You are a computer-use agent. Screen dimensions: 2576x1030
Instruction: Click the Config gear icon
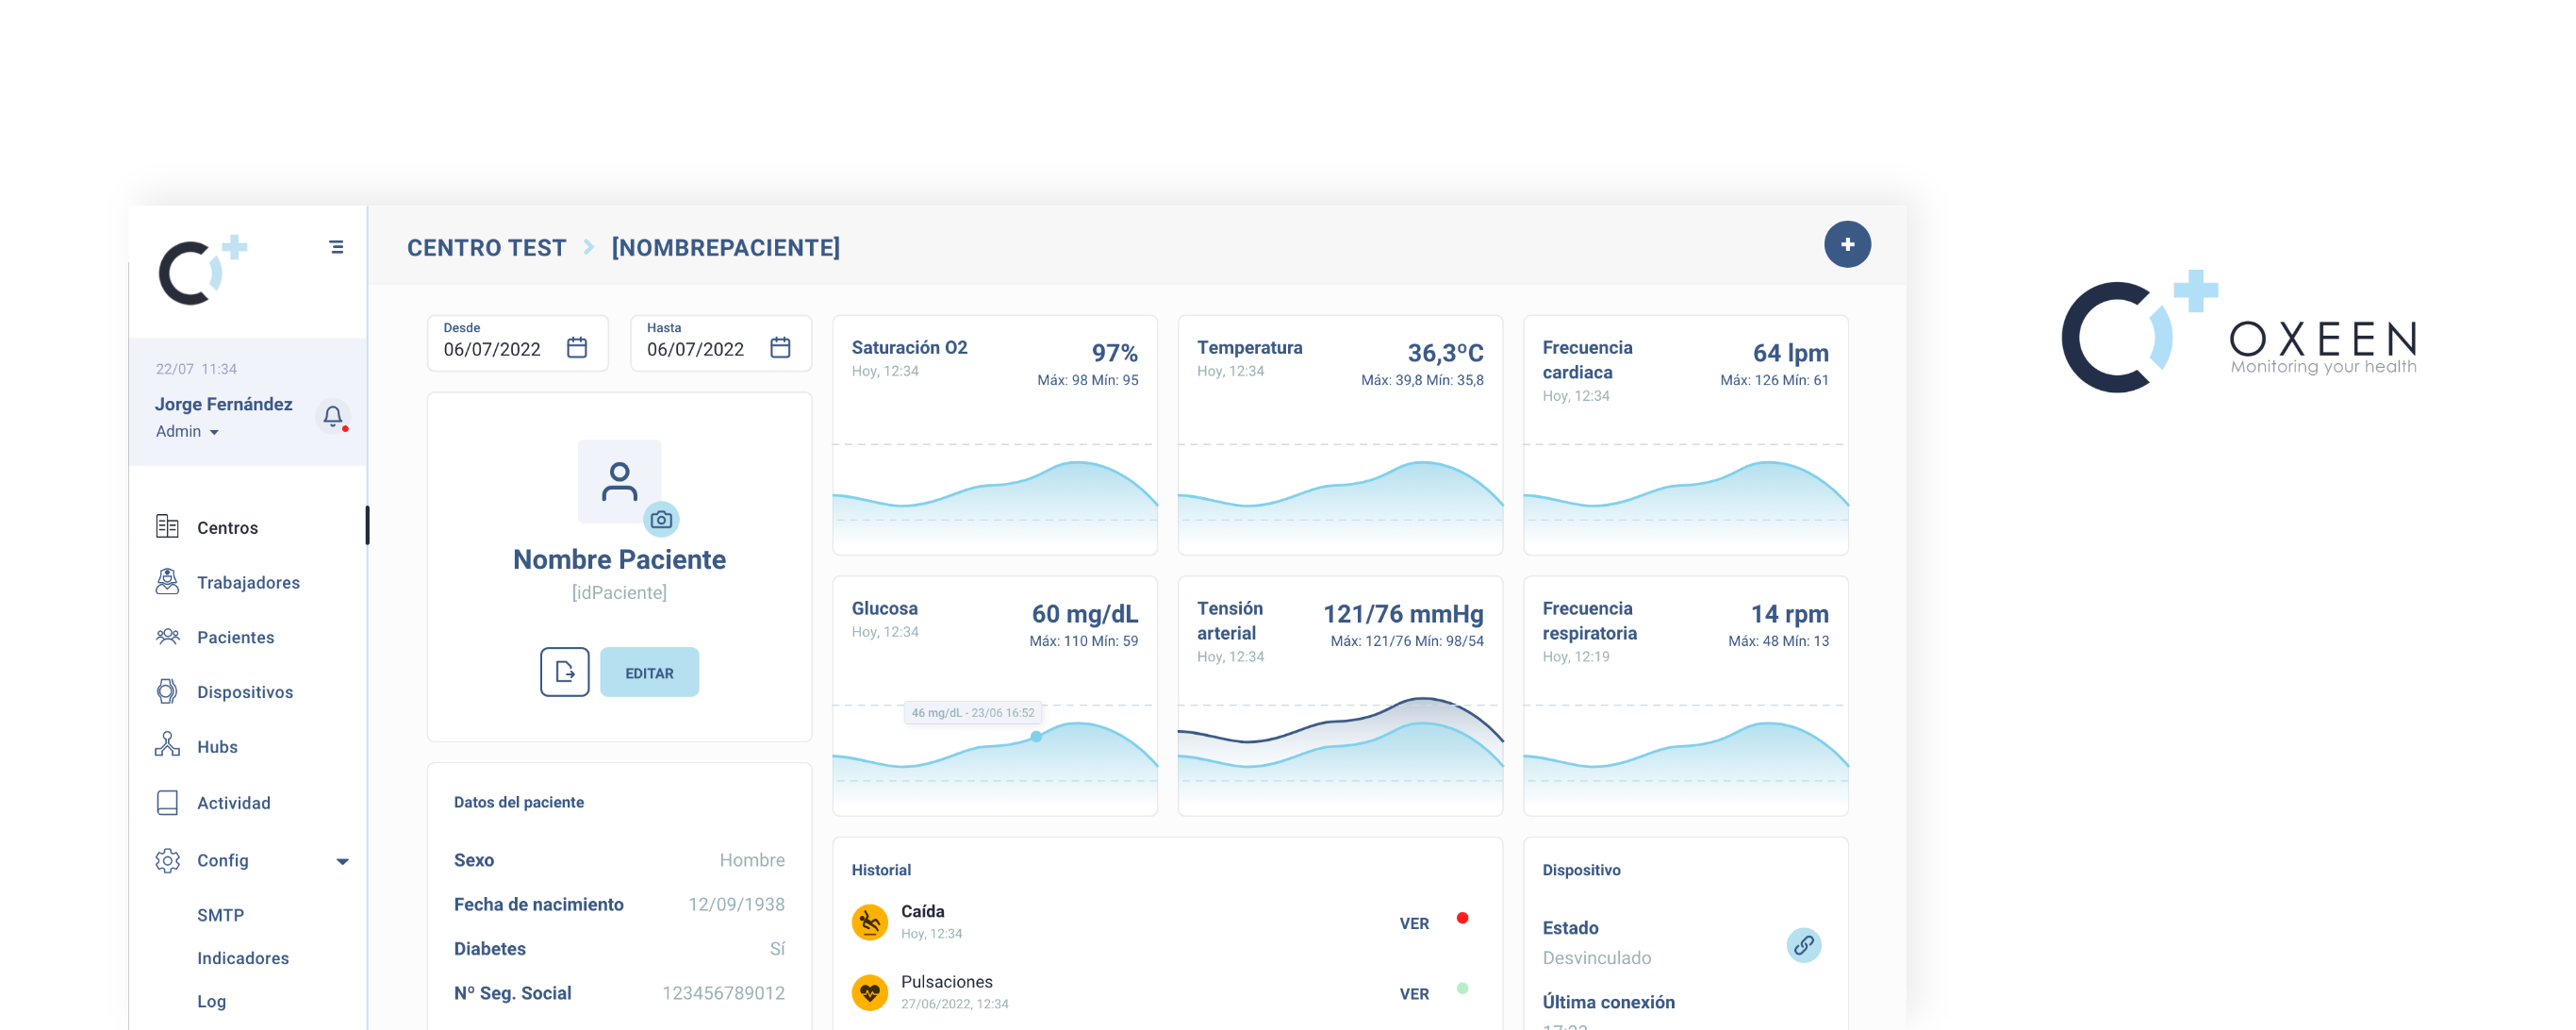[167, 860]
